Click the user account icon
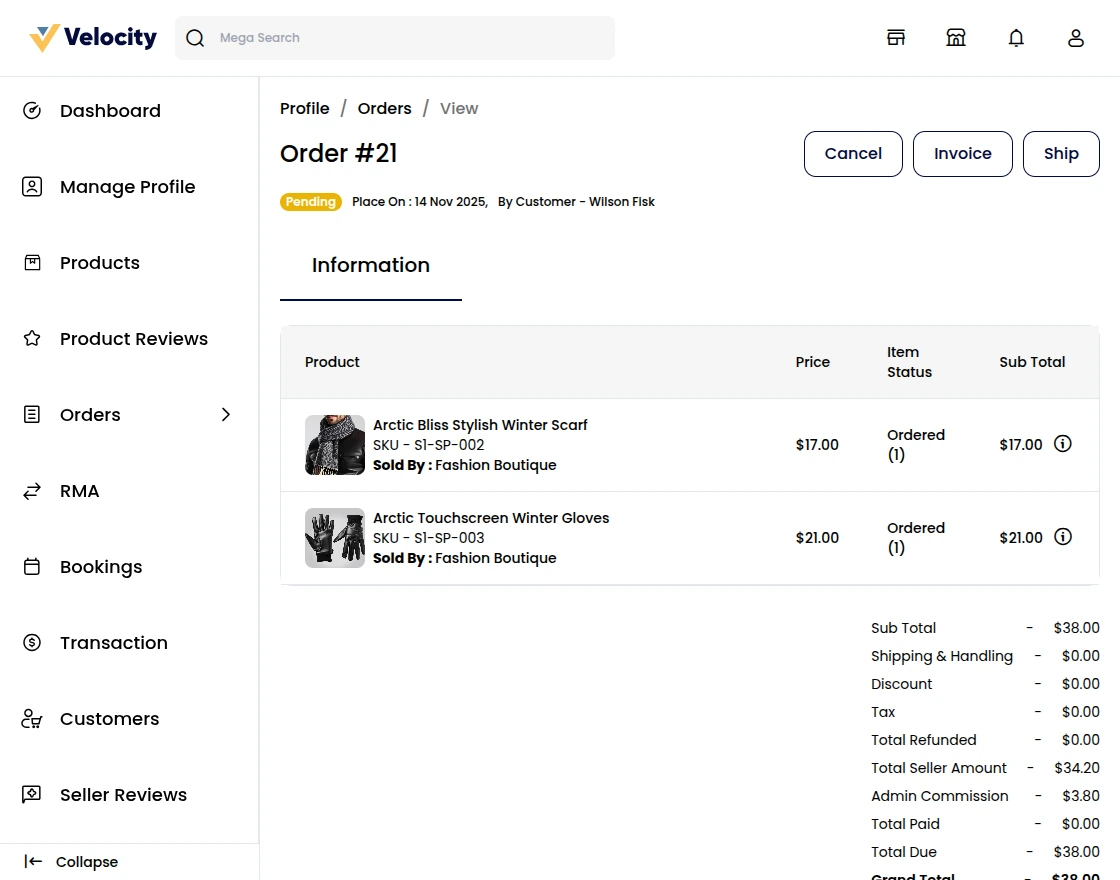Image resolution: width=1120 pixels, height=880 pixels. 1076,38
